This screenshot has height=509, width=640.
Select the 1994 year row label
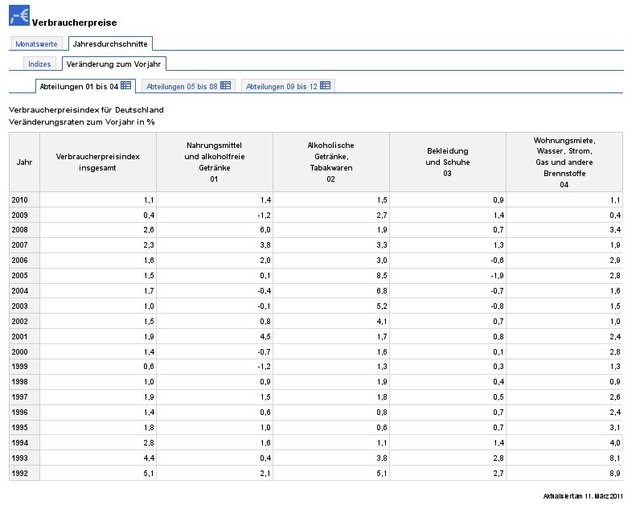coord(20,443)
